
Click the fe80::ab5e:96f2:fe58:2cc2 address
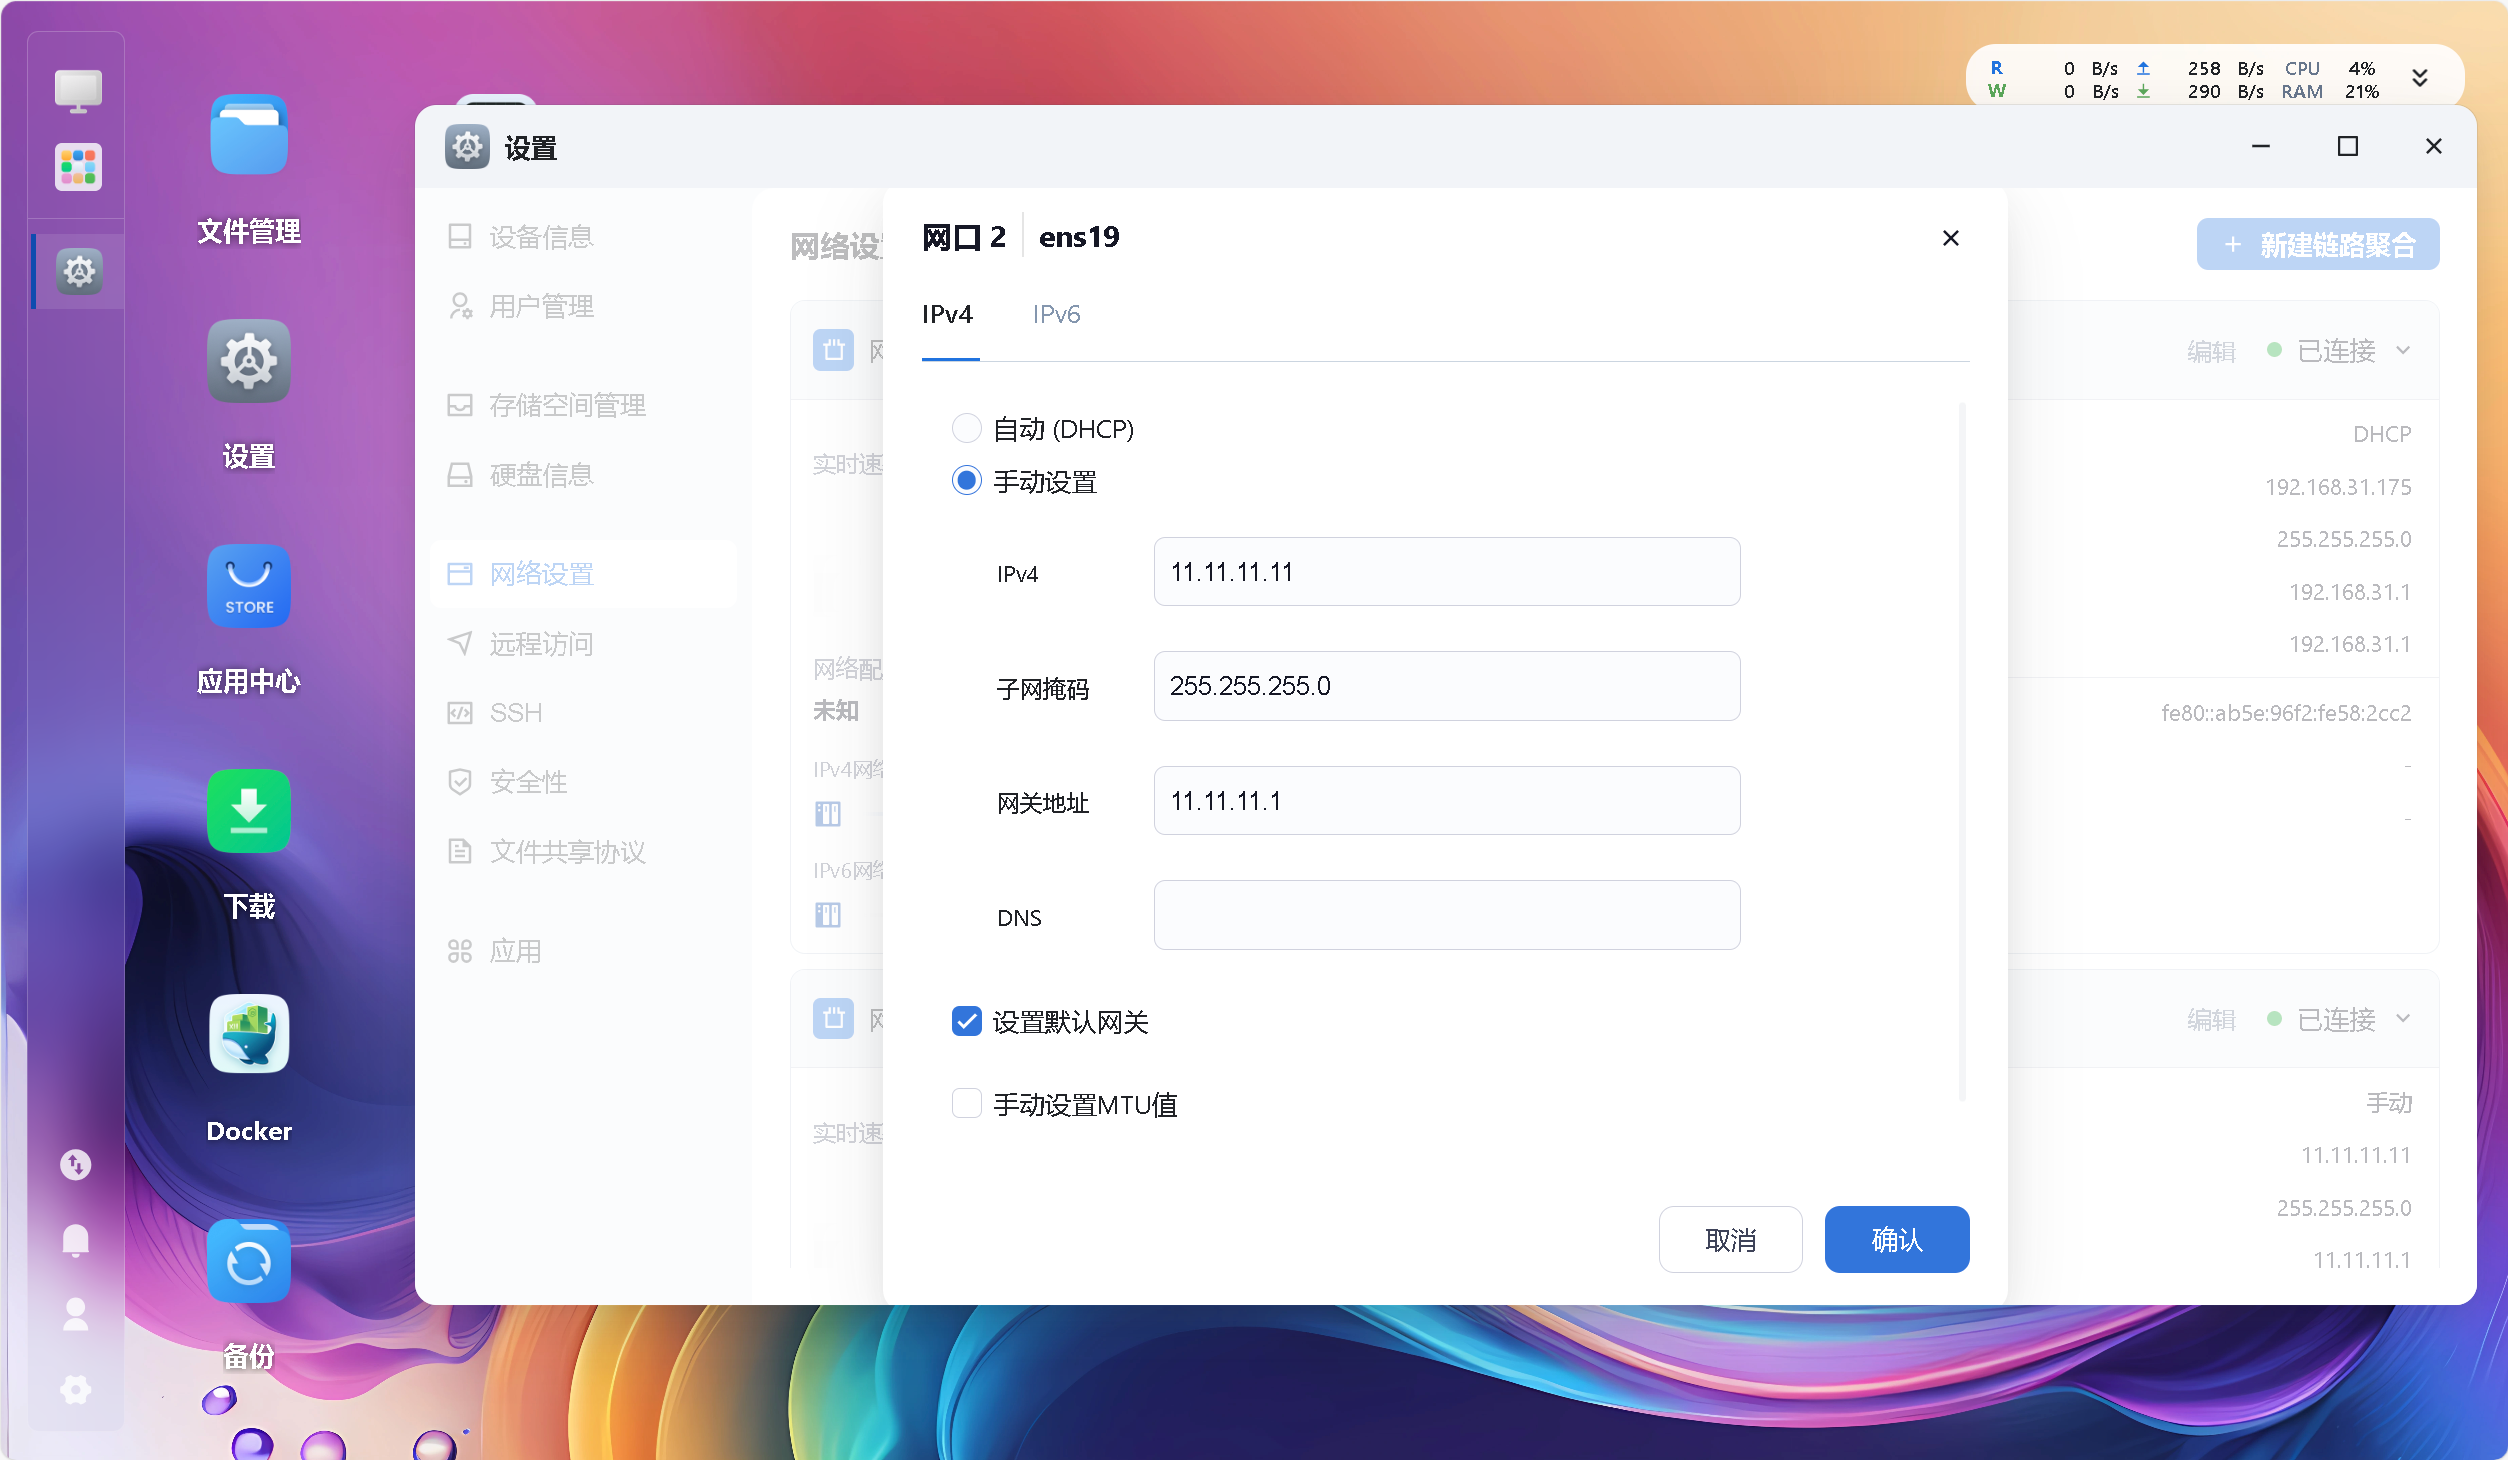2286,713
